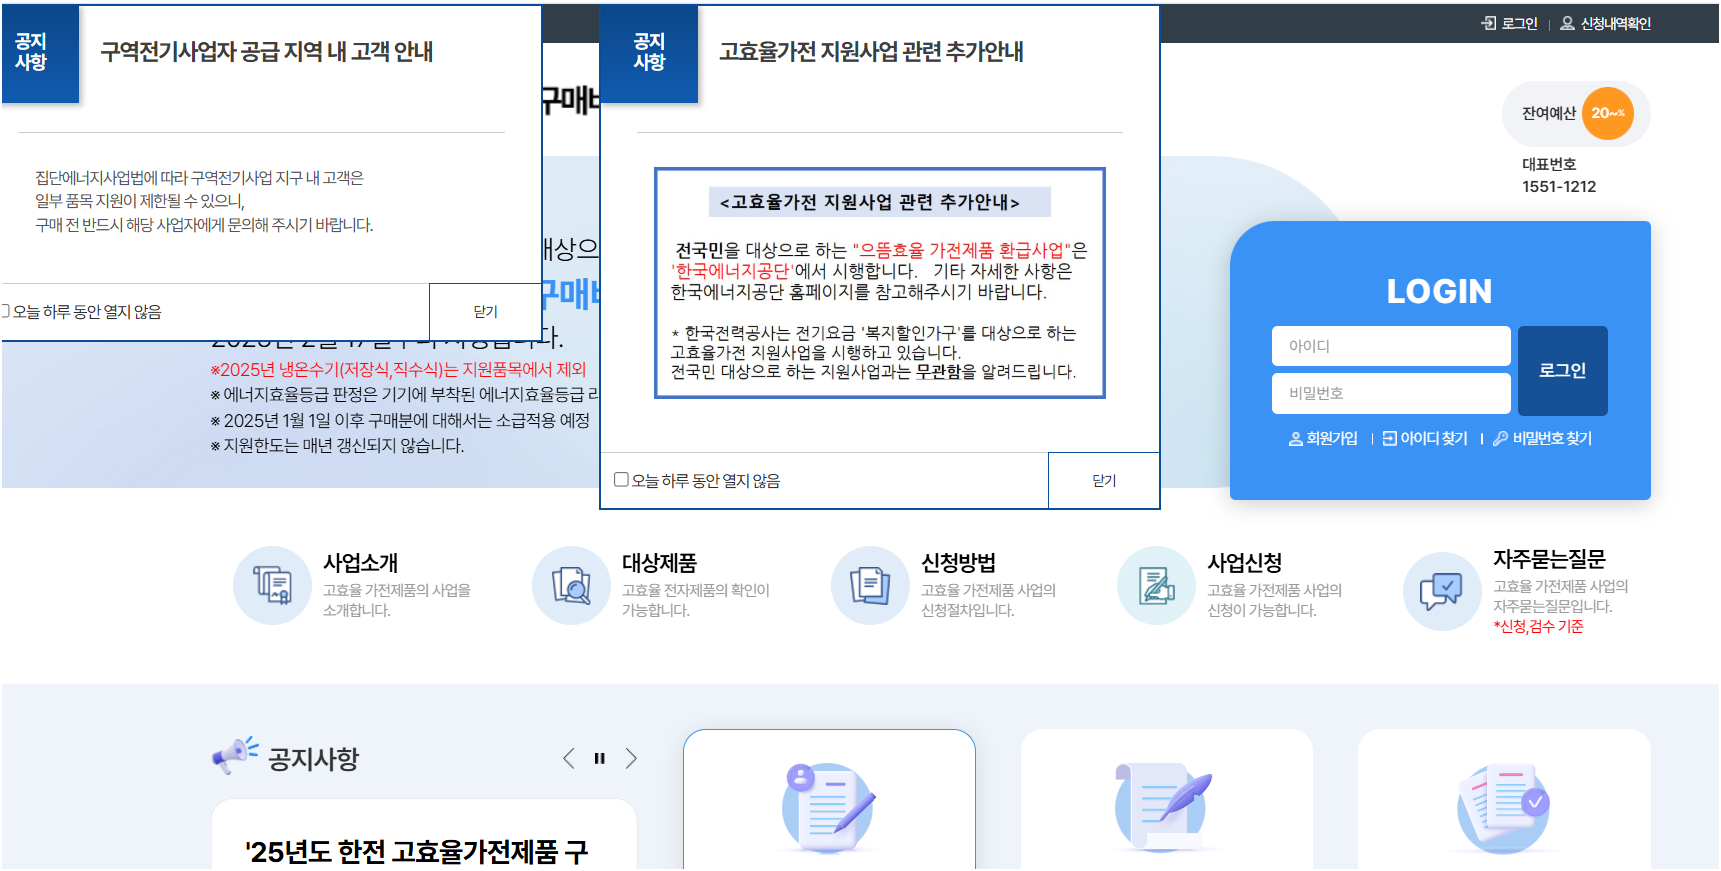Viewport: 1721px width, 871px height.
Task: Open the 사업소개 menu title
Action: [x=360, y=563]
